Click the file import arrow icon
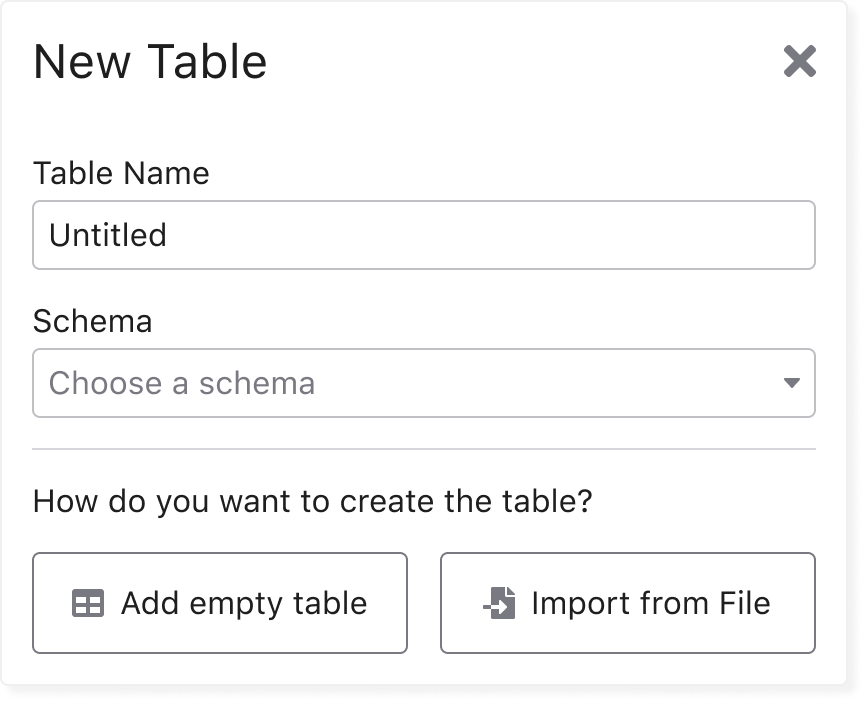This screenshot has height=702, width=864. click(x=499, y=603)
